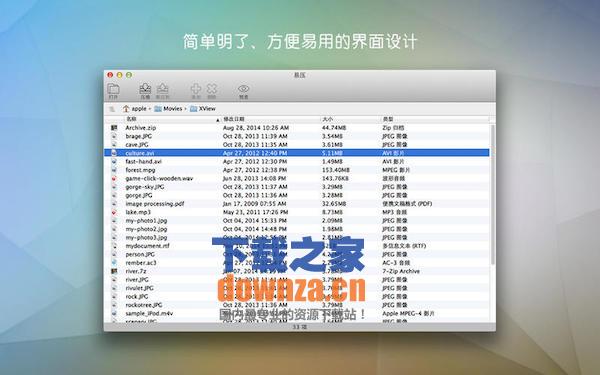Click the file icon of forest.mpg
This screenshot has height=375, width=600.
114,170
